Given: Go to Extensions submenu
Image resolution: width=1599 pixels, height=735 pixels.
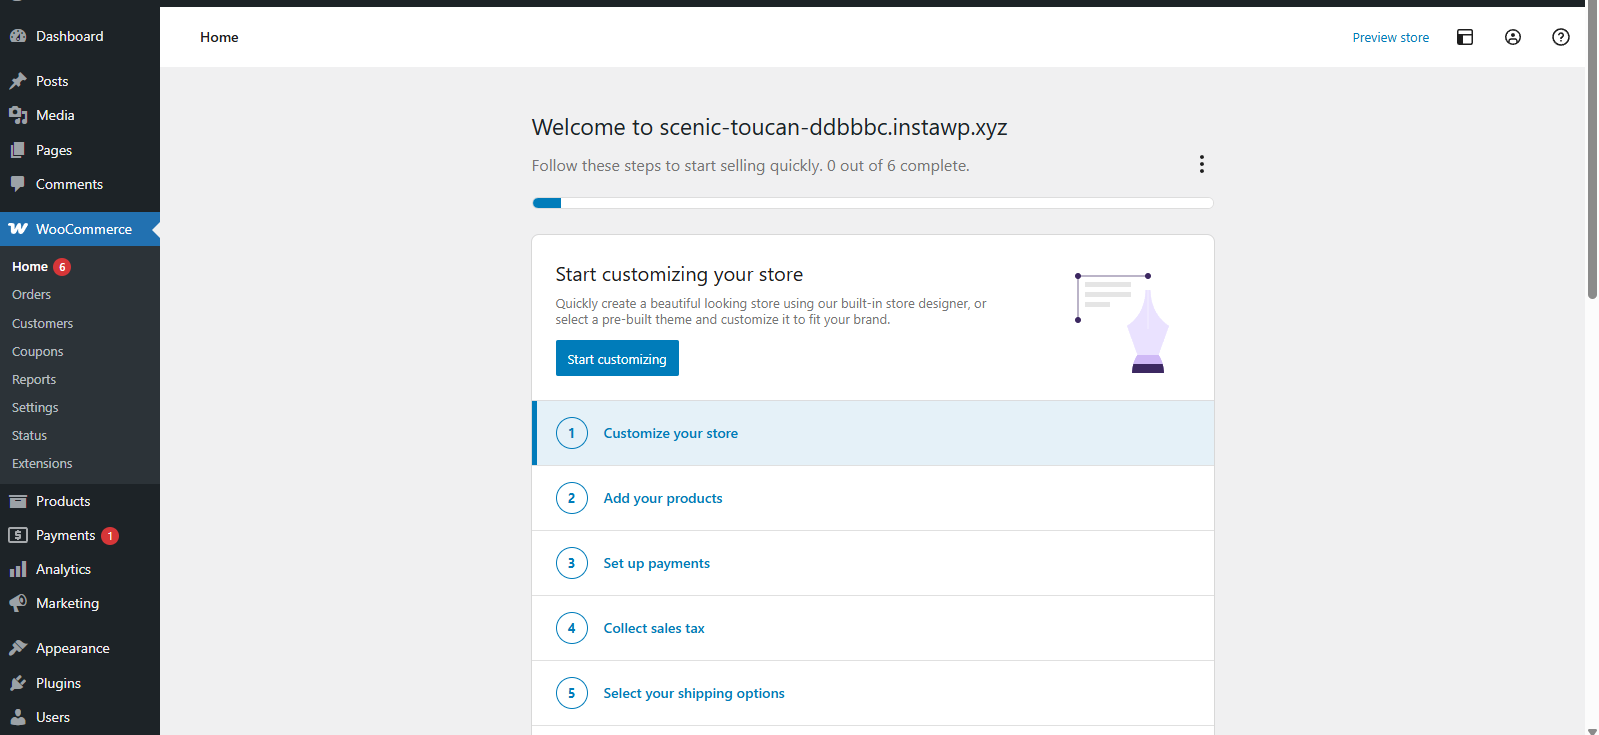Looking at the screenshot, I should click(x=80, y=464).
